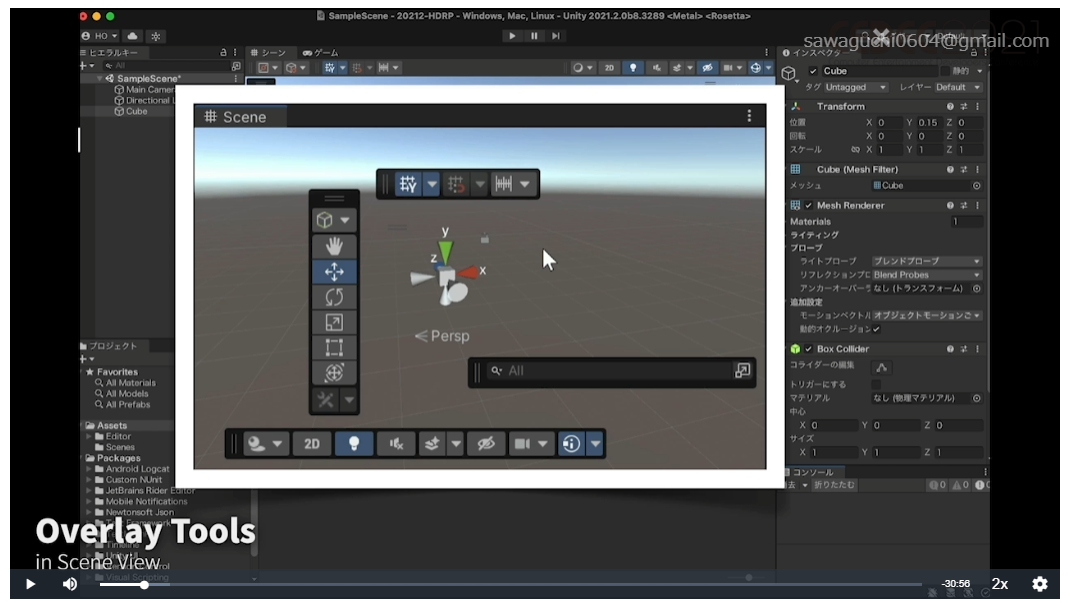Image resolution: width=1070 pixels, height=603 pixels.
Task: Open camera settings dropdown arrow in enlarged overlay
Action: [543, 444]
